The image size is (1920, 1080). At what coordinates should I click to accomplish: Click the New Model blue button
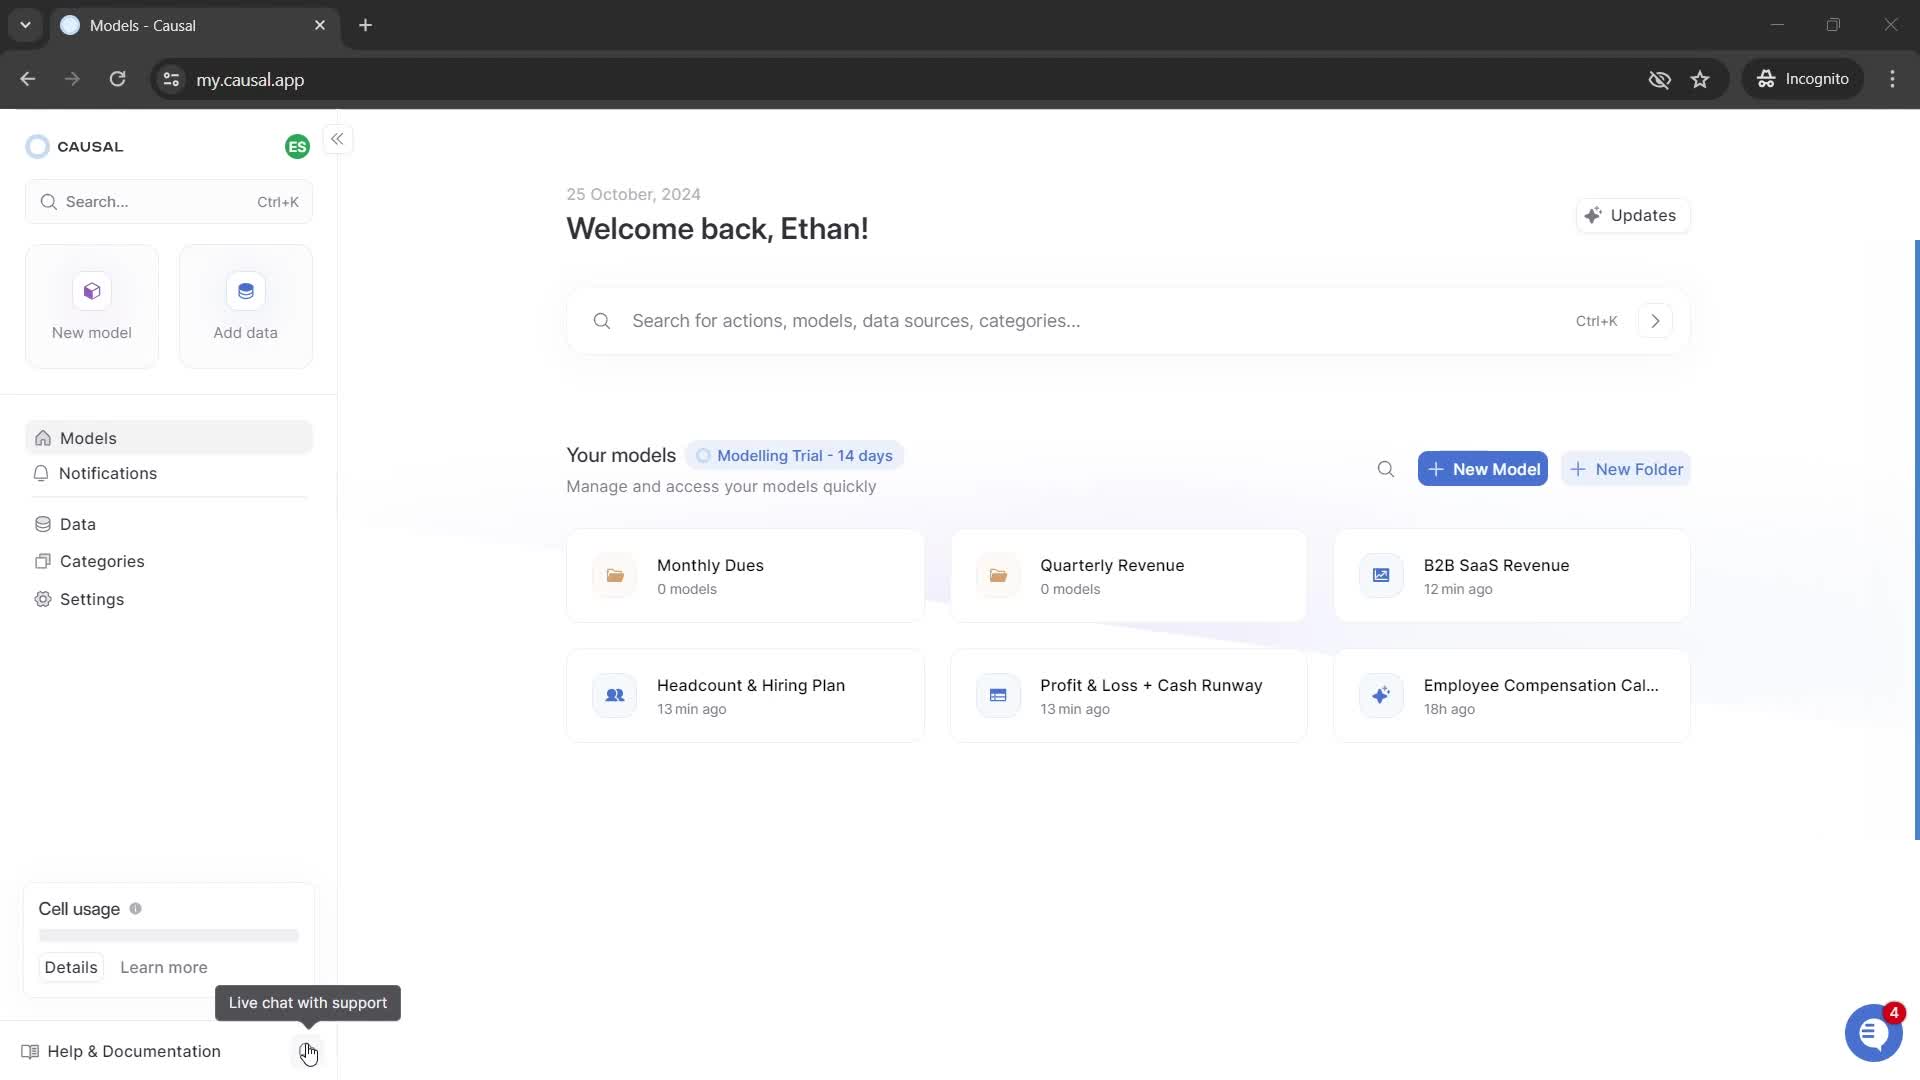(x=1484, y=469)
